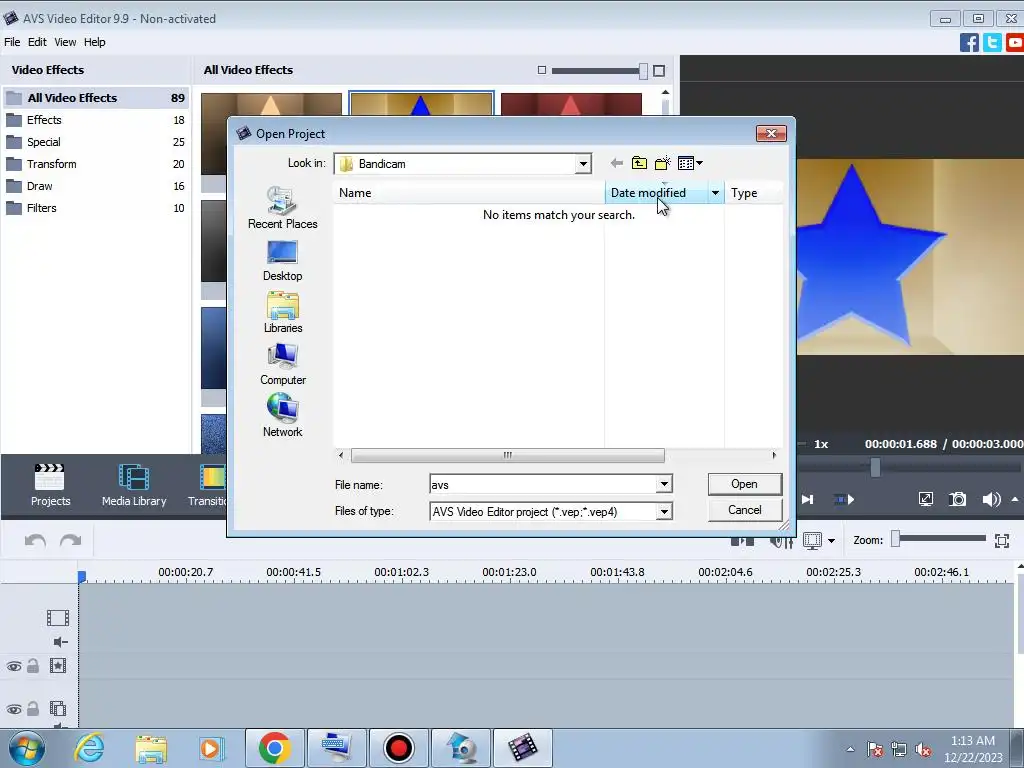Click the preview playback position slider

pos(875,468)
